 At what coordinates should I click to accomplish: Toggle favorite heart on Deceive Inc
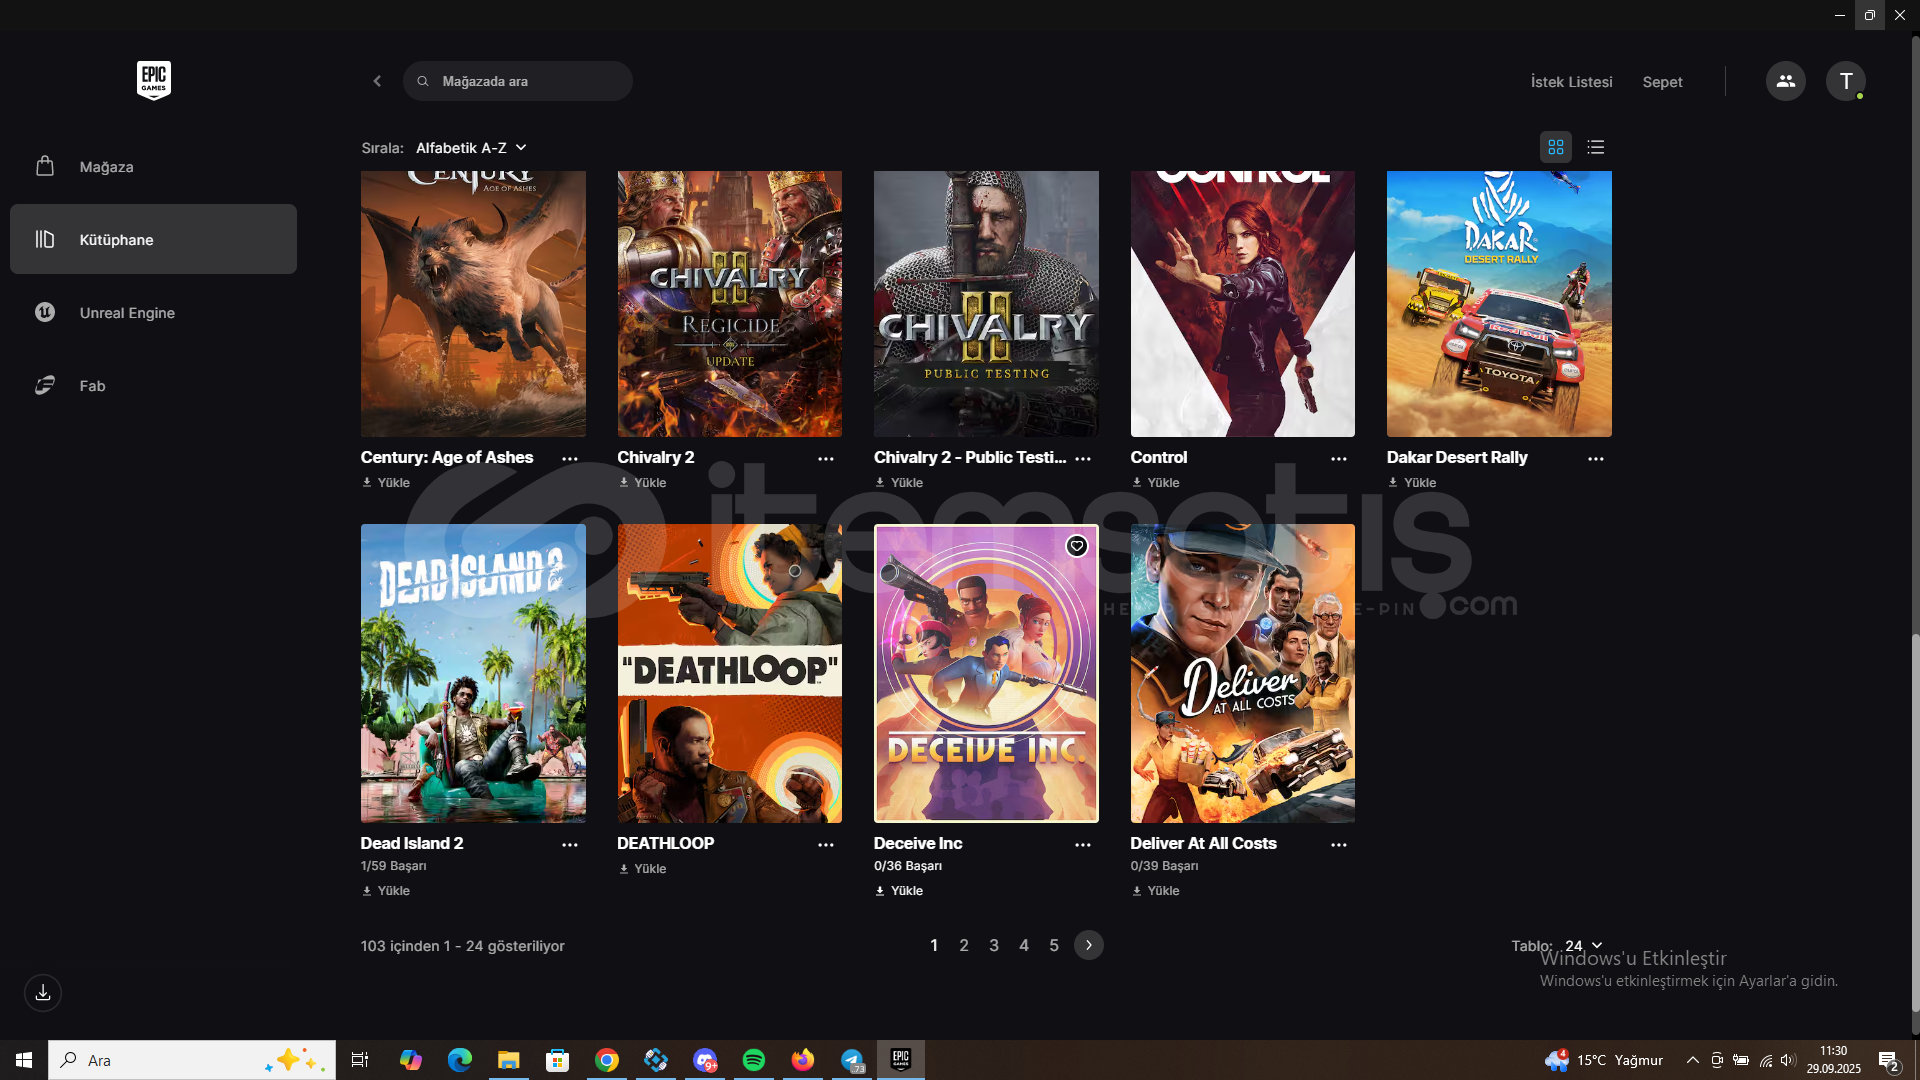[1077, 546]
